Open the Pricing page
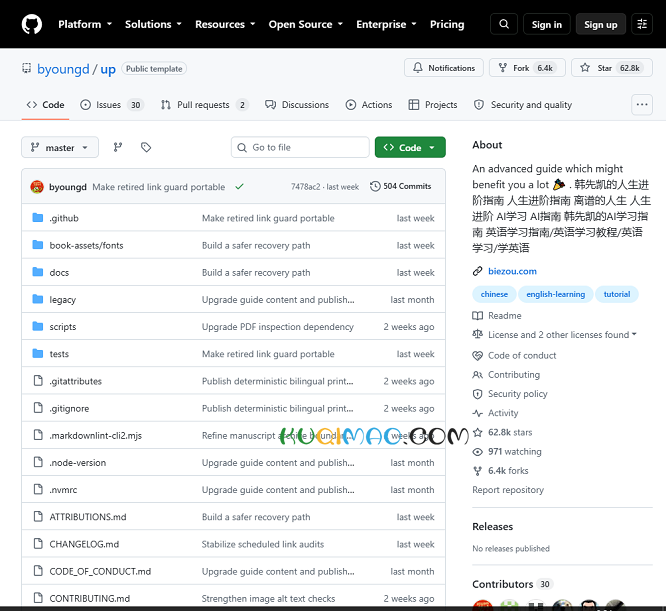Image resolution: width=666 pixels, height=611 pixels. [447, 24]
